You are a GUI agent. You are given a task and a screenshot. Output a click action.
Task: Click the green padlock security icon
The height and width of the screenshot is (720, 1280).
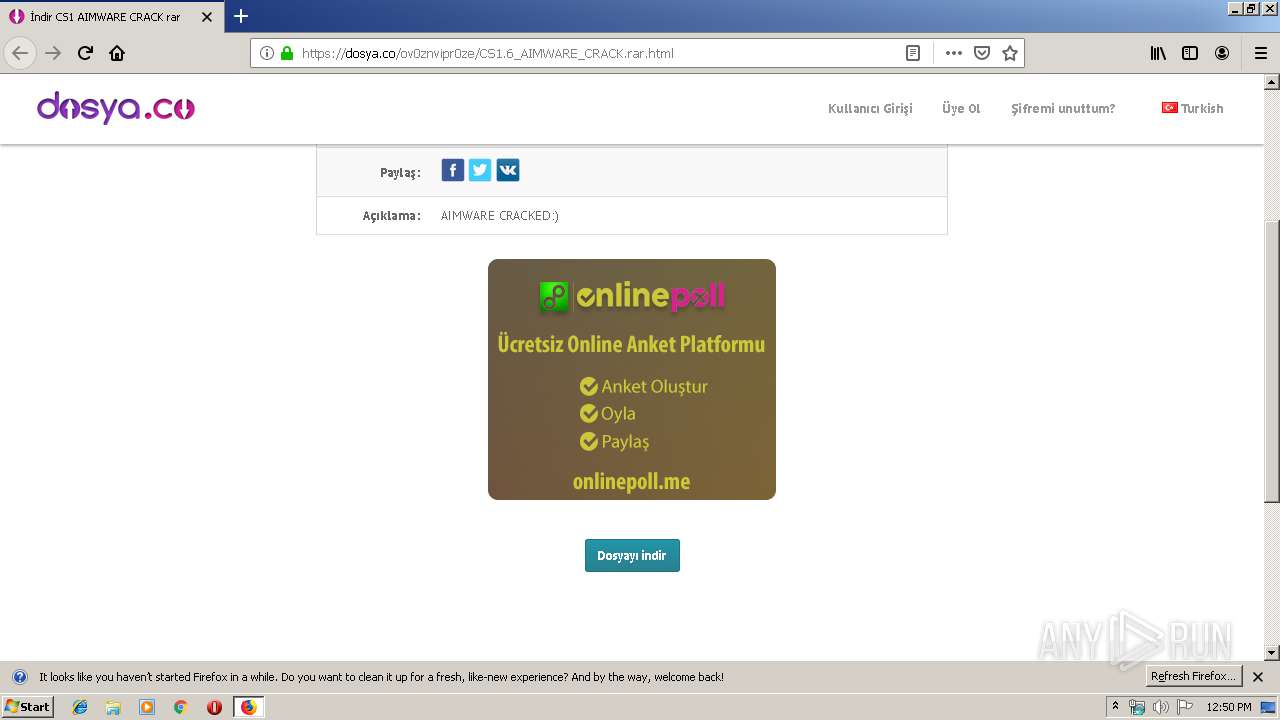[x=287, y=53]
